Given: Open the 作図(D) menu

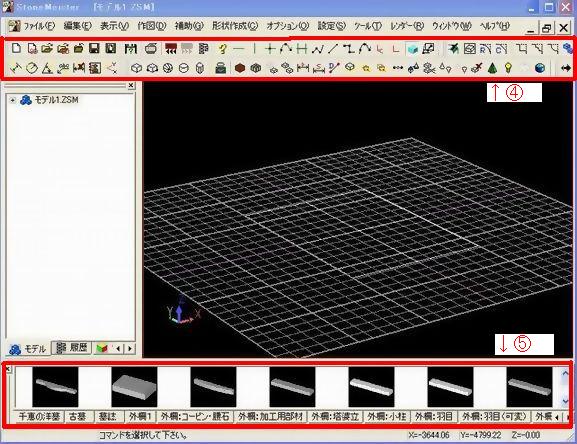Looking at the screenshot, I should click(x=152, y=26).
